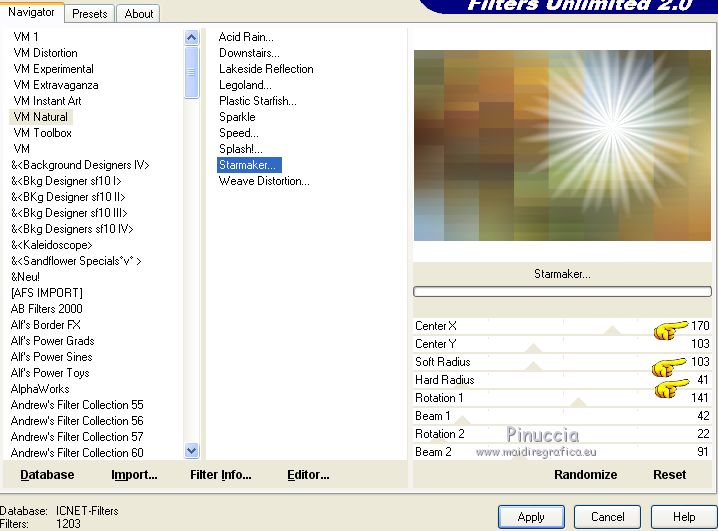
Task: Select &<Background Designers IV> category
Action: 80,165
